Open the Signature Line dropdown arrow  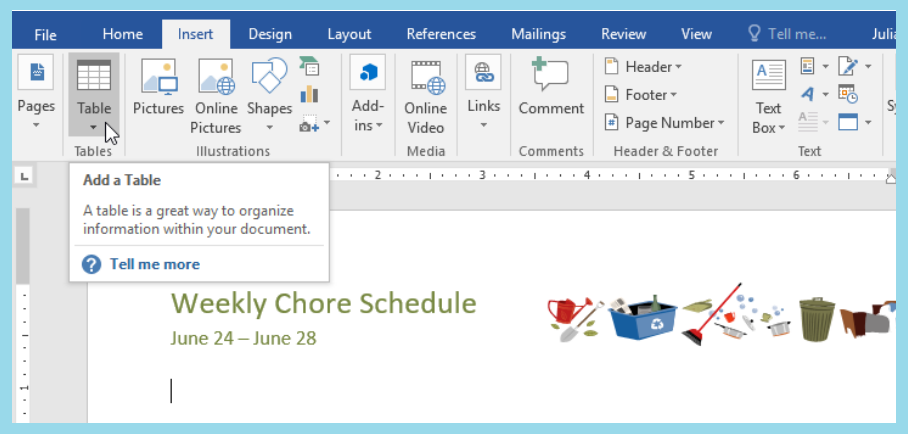coord(868,67)
